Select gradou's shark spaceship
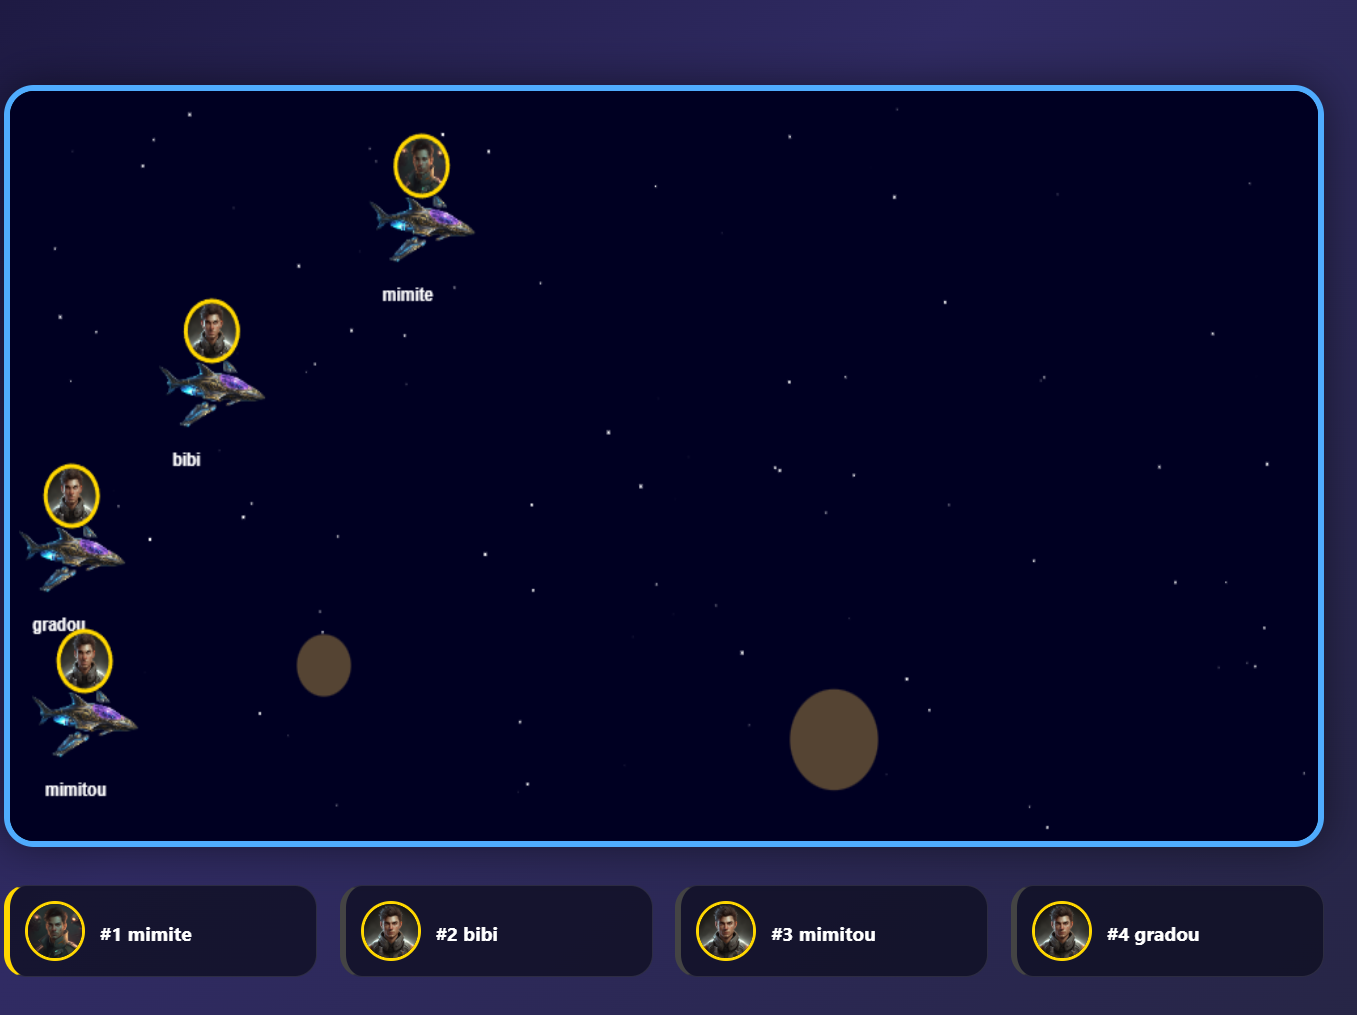The image size is (1357, 1015). pyautogui.click(x=72, y=557)
